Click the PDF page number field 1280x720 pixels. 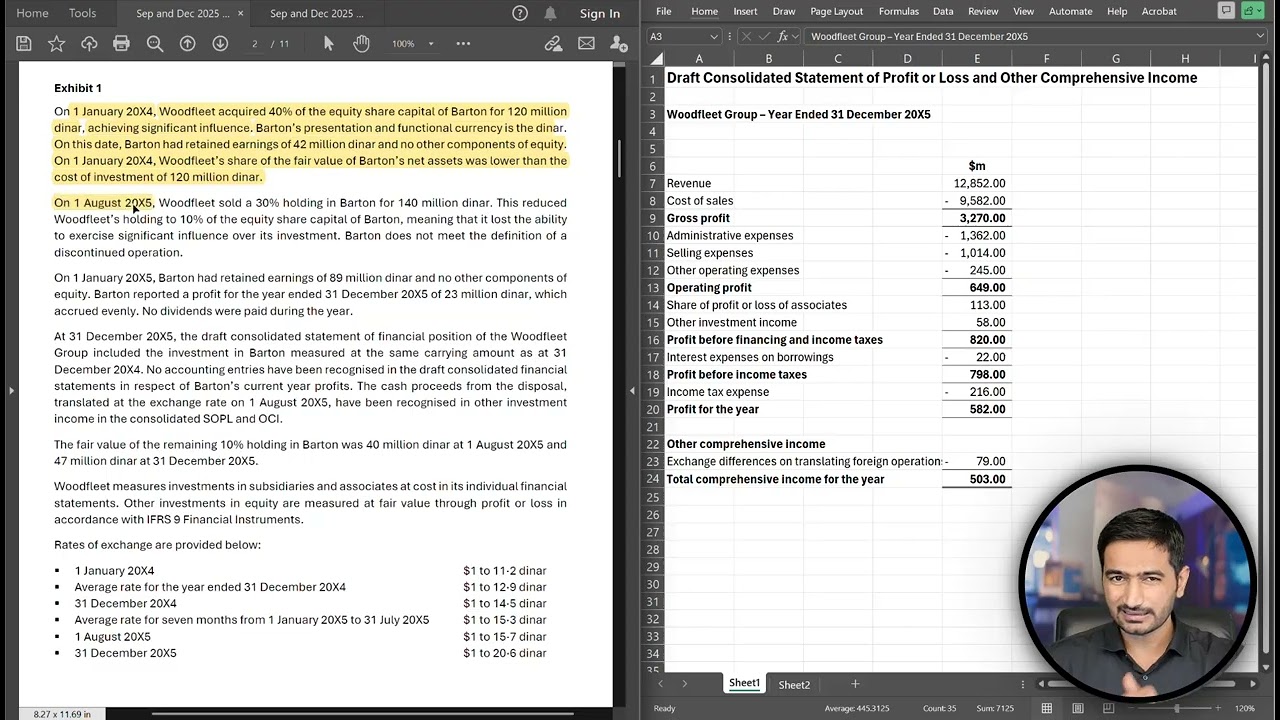coord(255,44)
